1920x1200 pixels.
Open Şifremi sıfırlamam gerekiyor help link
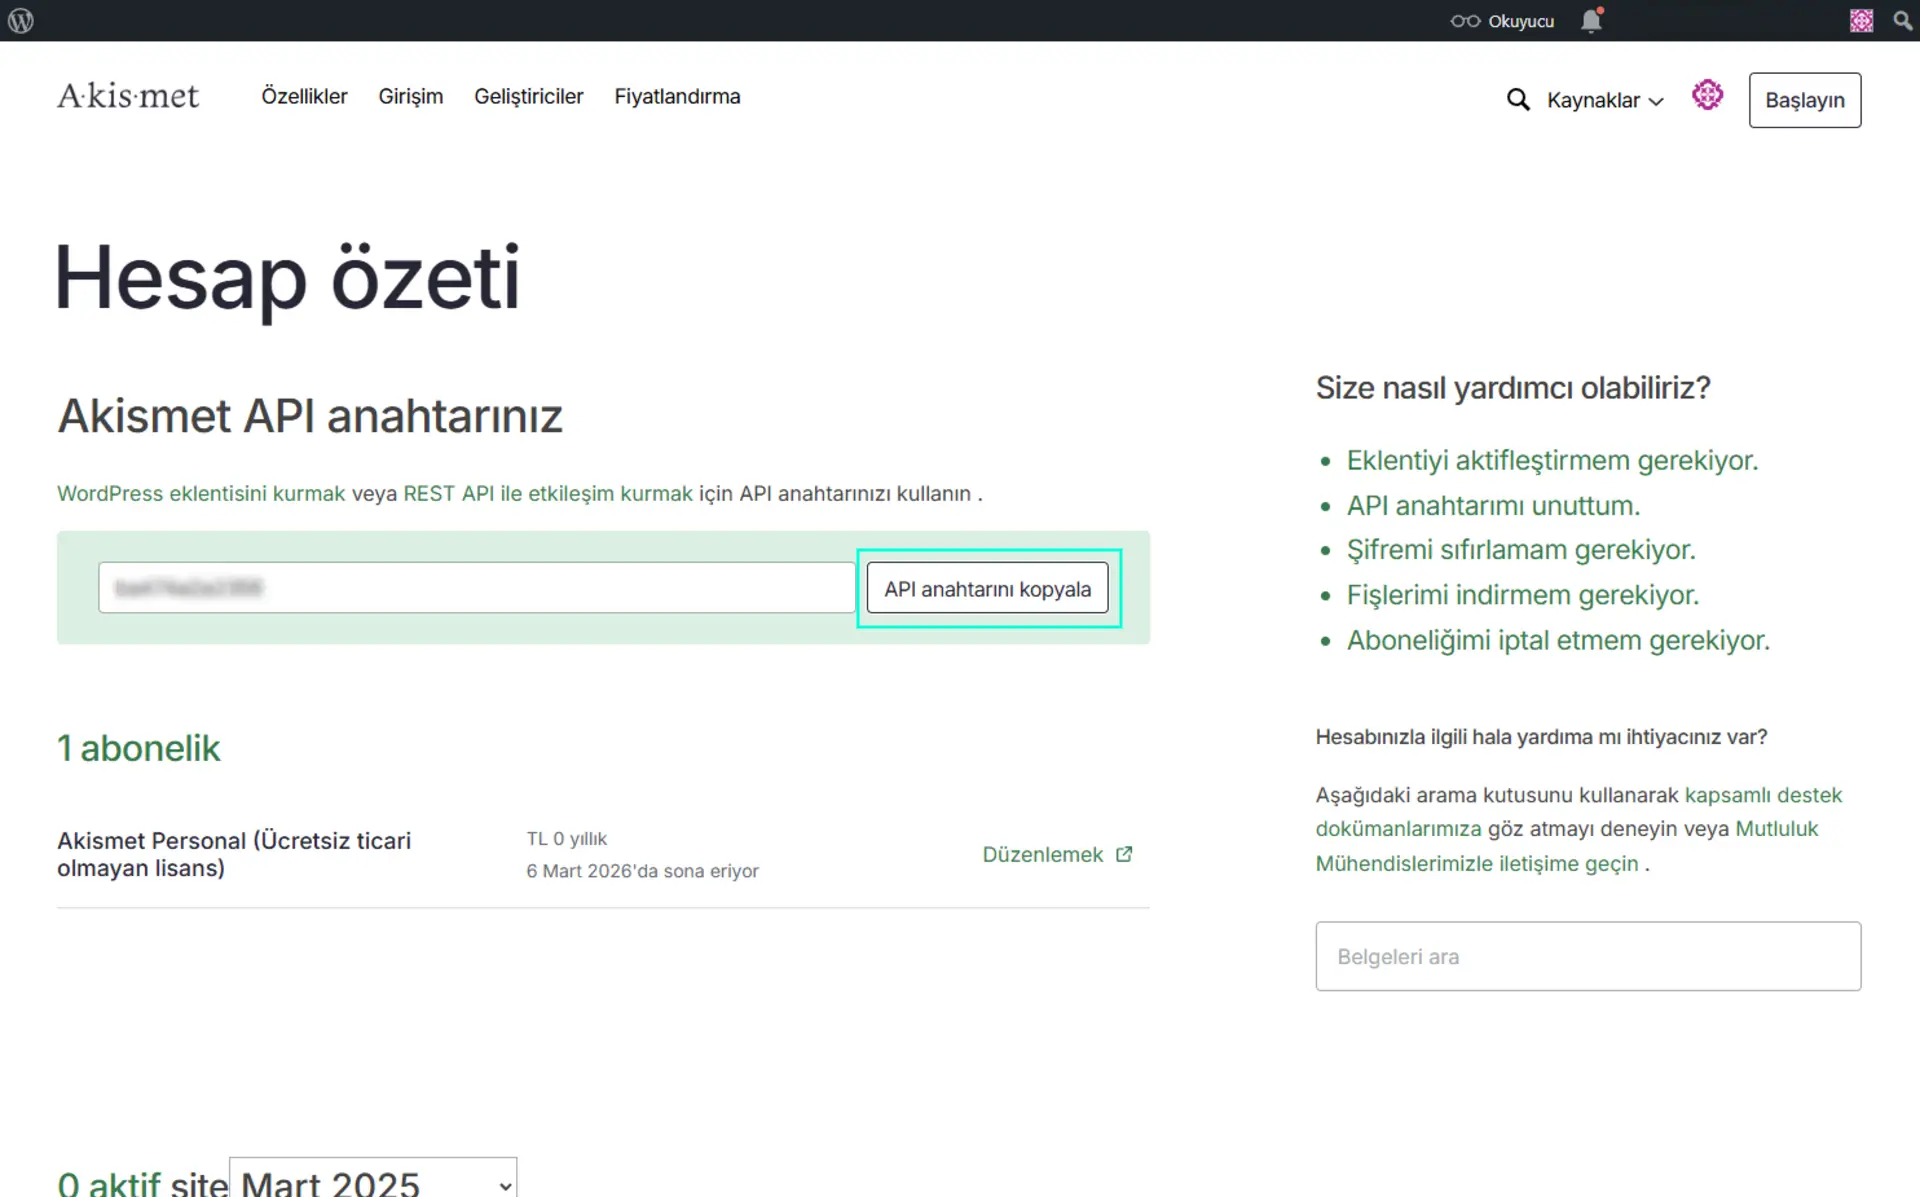[x=1521, y=550]
